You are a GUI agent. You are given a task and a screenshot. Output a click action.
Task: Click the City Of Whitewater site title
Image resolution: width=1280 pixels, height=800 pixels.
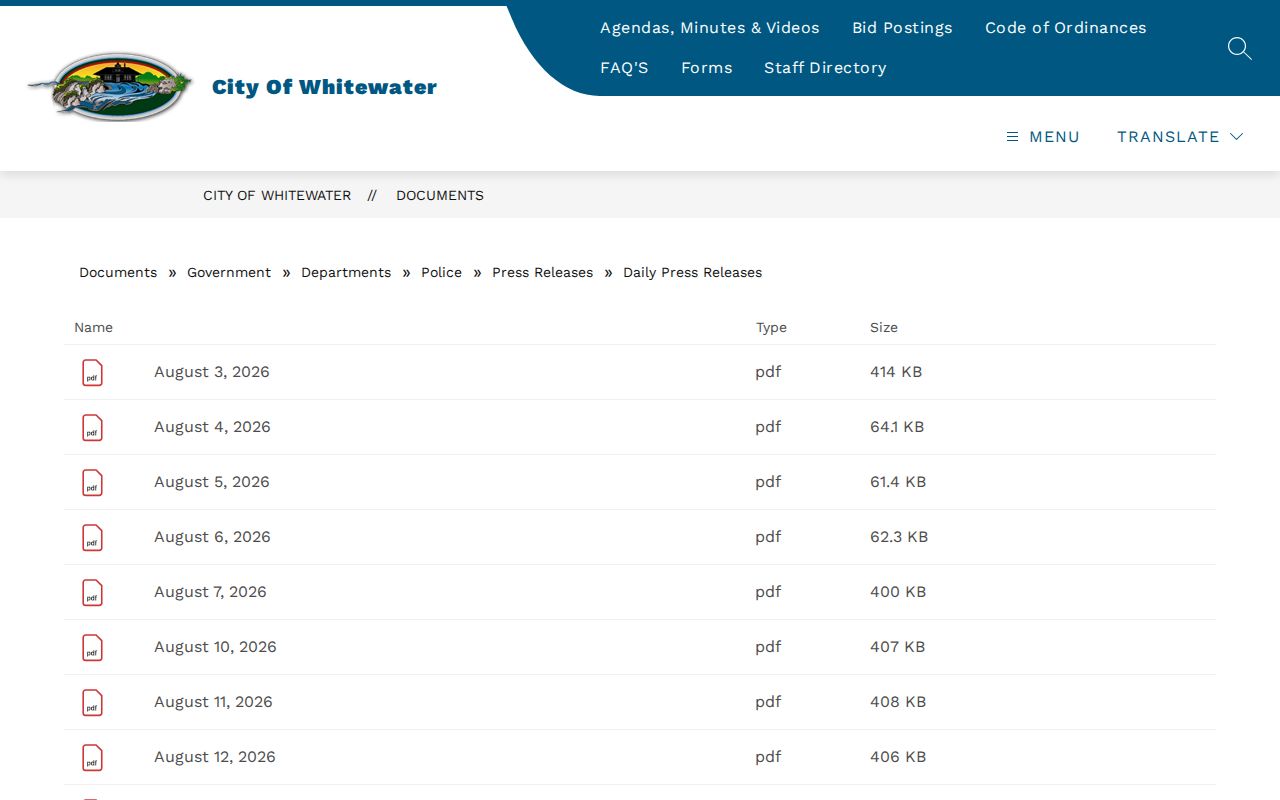coord(324,87)
